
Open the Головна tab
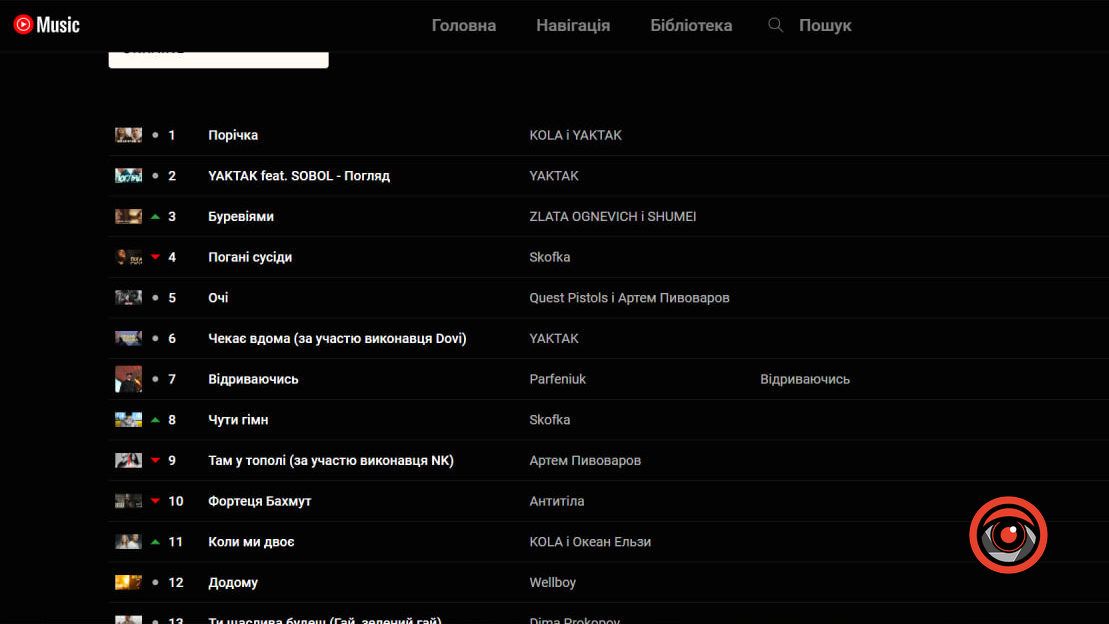463,25
